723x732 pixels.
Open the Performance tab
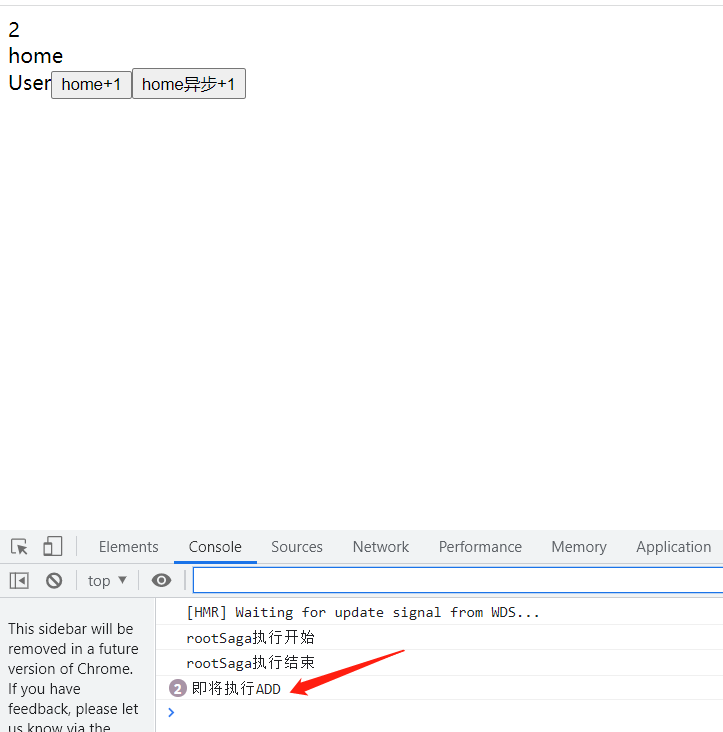tap(480, 547)
